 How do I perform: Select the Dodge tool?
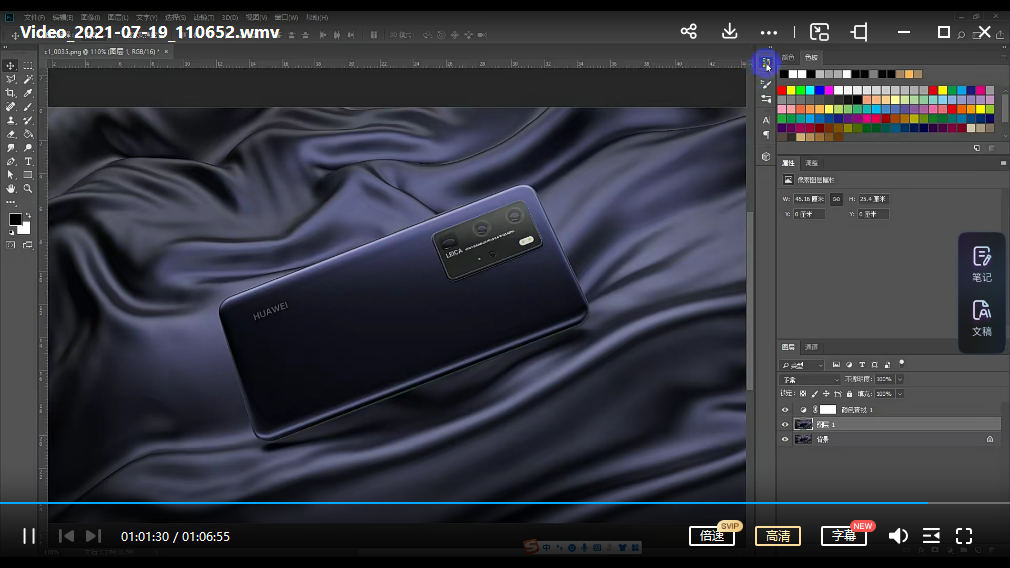(x=28, y=147)
